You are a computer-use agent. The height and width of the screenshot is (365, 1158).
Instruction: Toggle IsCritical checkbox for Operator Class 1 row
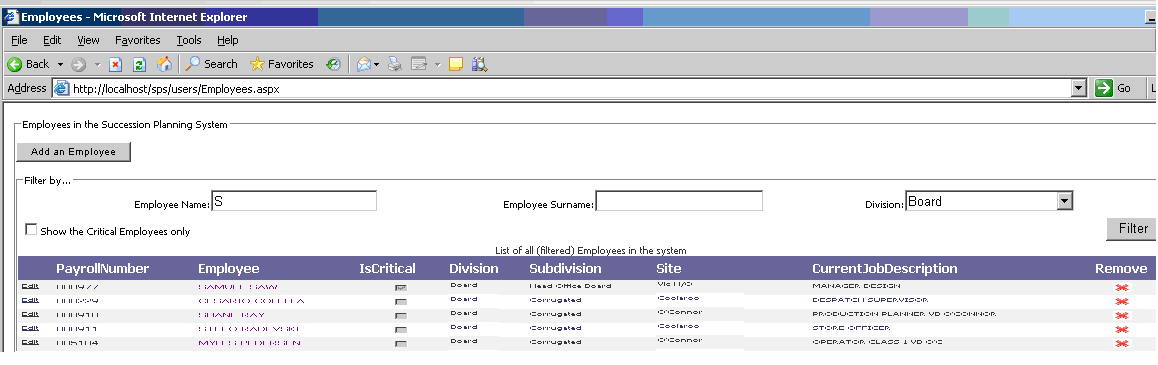401,344
